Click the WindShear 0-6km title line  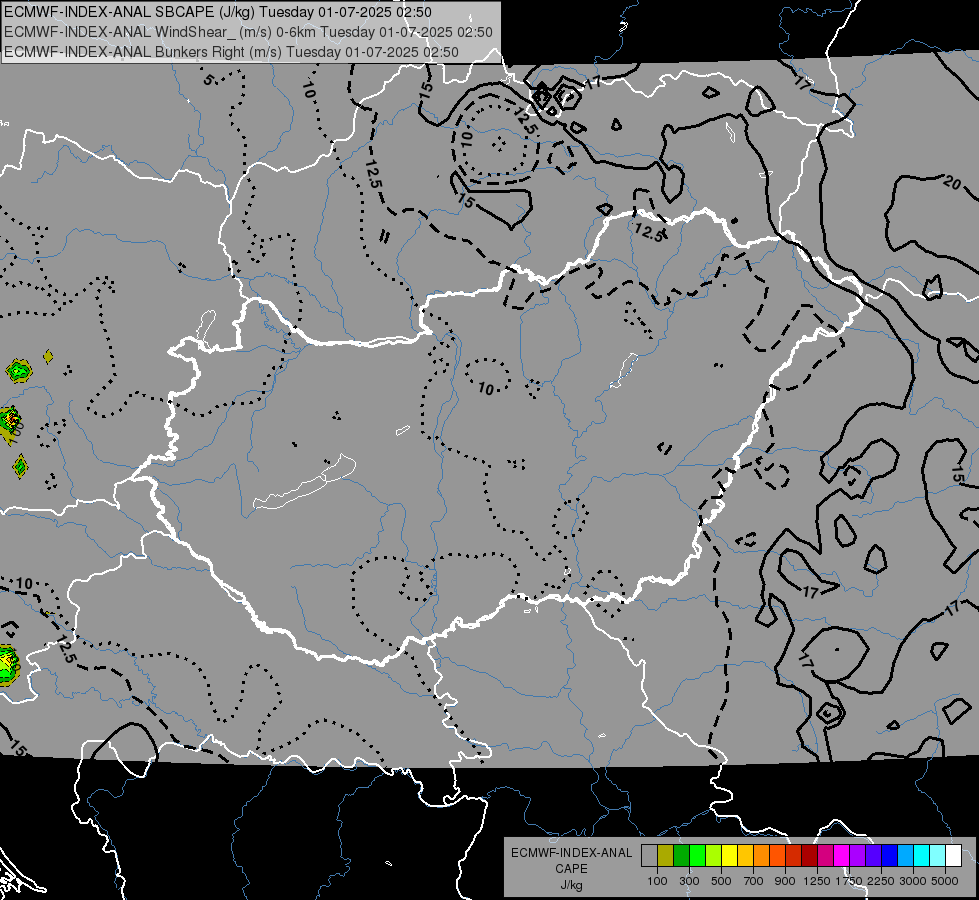pyautogui.click(x=248, y=32)
